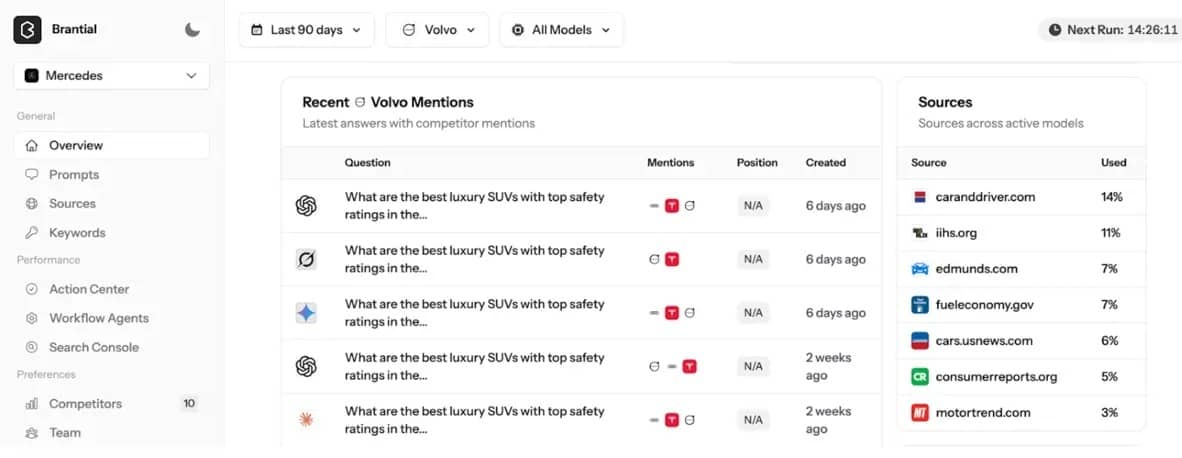Click the Source column header in Sources

pyautogui.click(x=929, y=163)
